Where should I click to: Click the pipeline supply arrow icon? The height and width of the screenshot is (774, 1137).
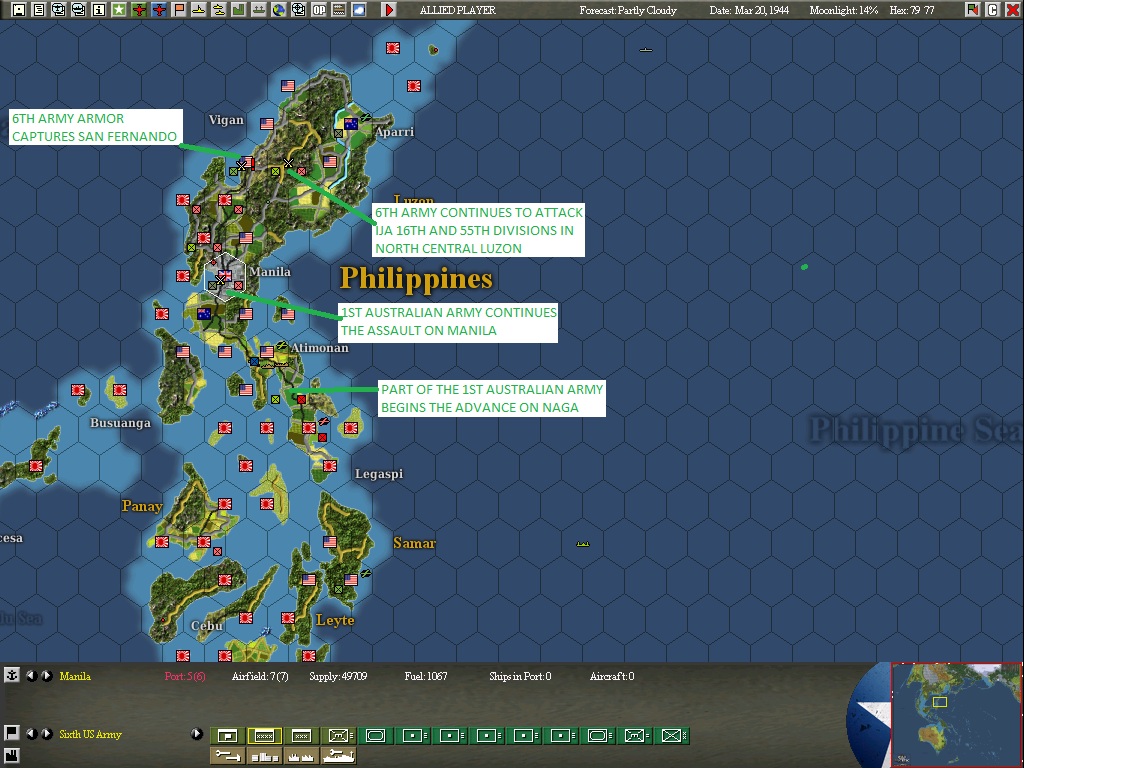click(x=228, y=756)
